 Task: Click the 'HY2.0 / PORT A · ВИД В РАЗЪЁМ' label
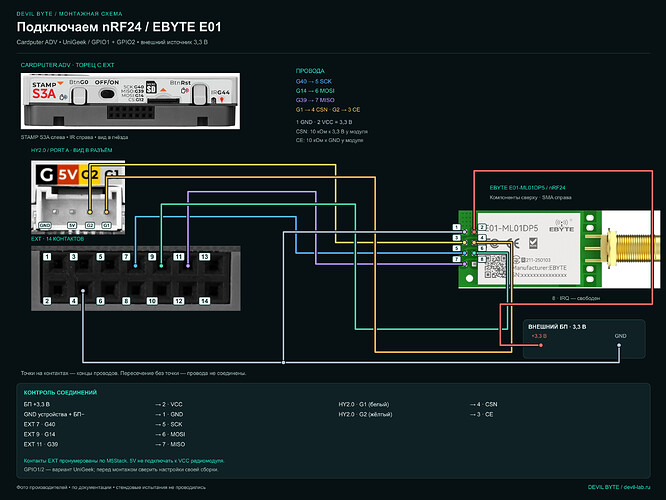[x=71, y=150]
